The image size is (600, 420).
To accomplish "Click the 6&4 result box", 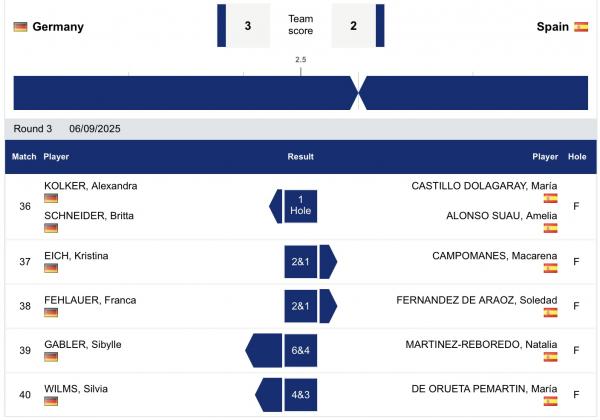I will [300, 350].
